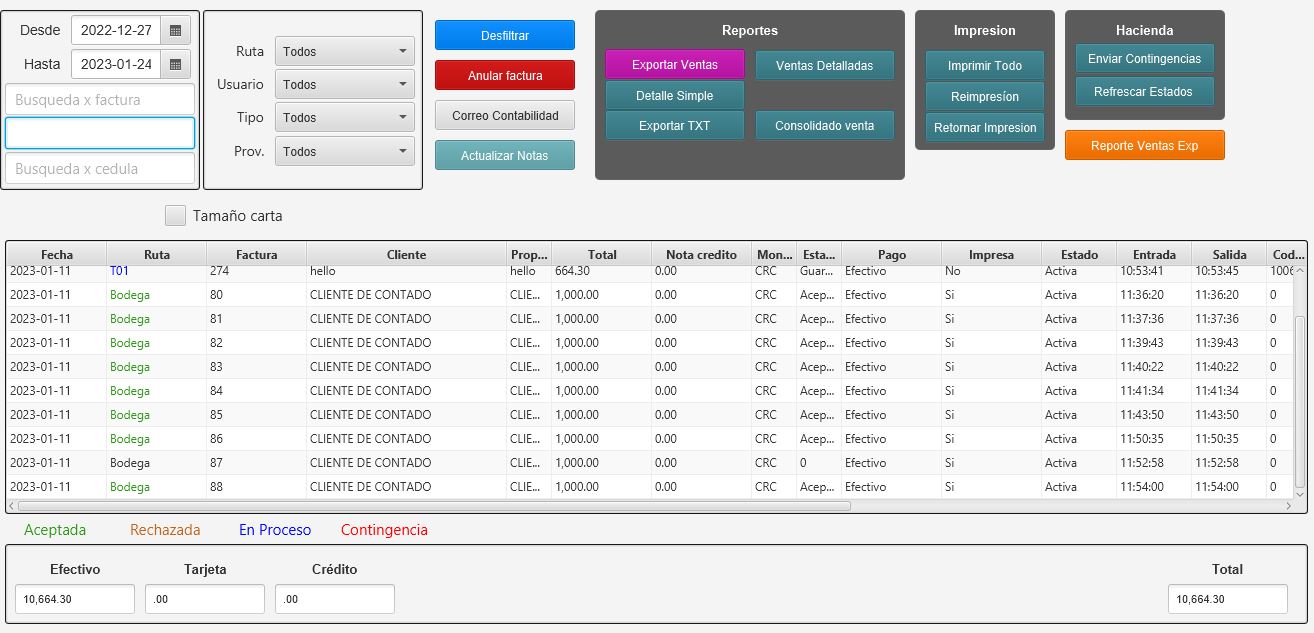Image resolution: width=1314 pixels, height=633 pixels.
Task: Open the Prov. dropdown
Action: 344,152
